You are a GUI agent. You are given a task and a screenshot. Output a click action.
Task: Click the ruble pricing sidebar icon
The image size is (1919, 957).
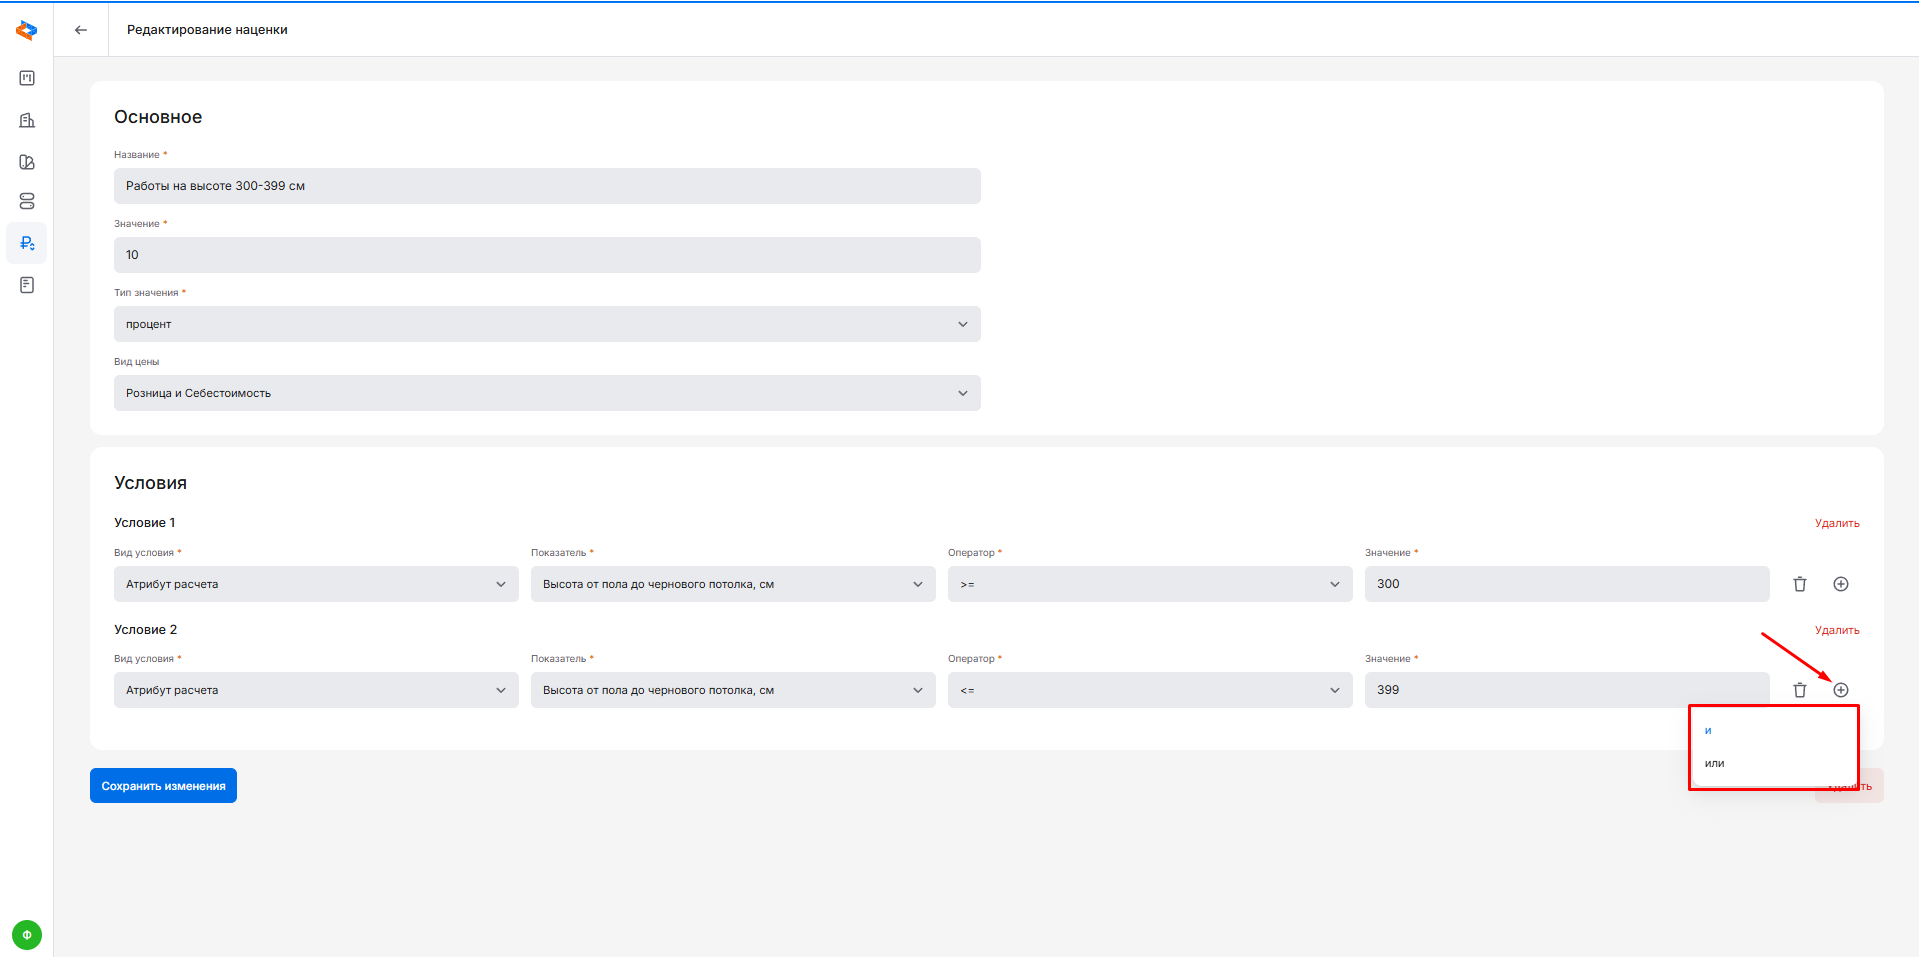coord(27,243)
